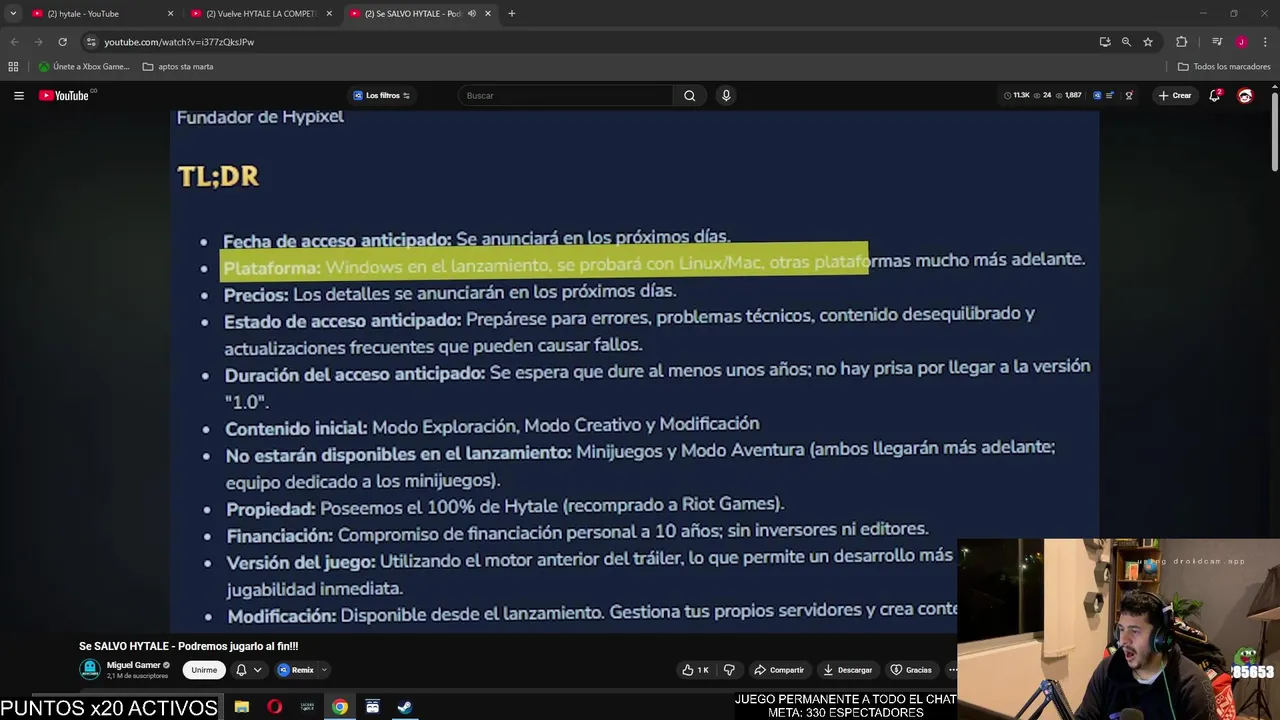Click the Gracias thanks button
Viewport: 1280px width, 720px height.
(912, 670)
